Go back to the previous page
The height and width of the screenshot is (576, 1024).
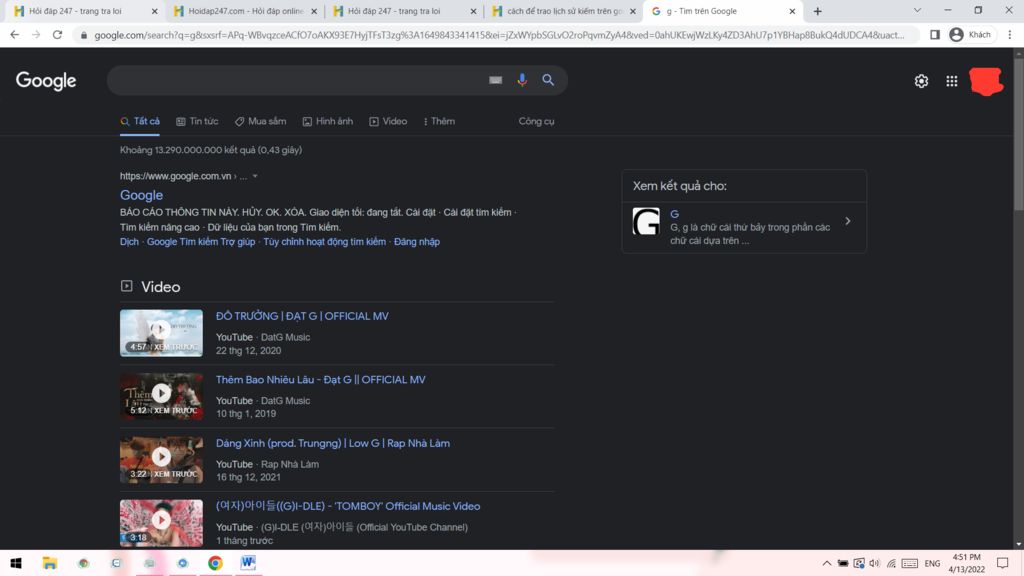tap(14, 35)
